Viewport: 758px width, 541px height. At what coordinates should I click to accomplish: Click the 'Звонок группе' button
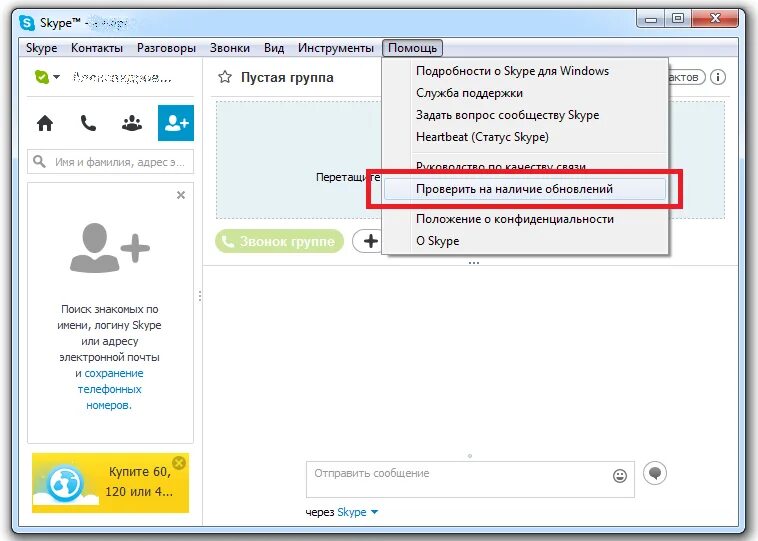279,241
